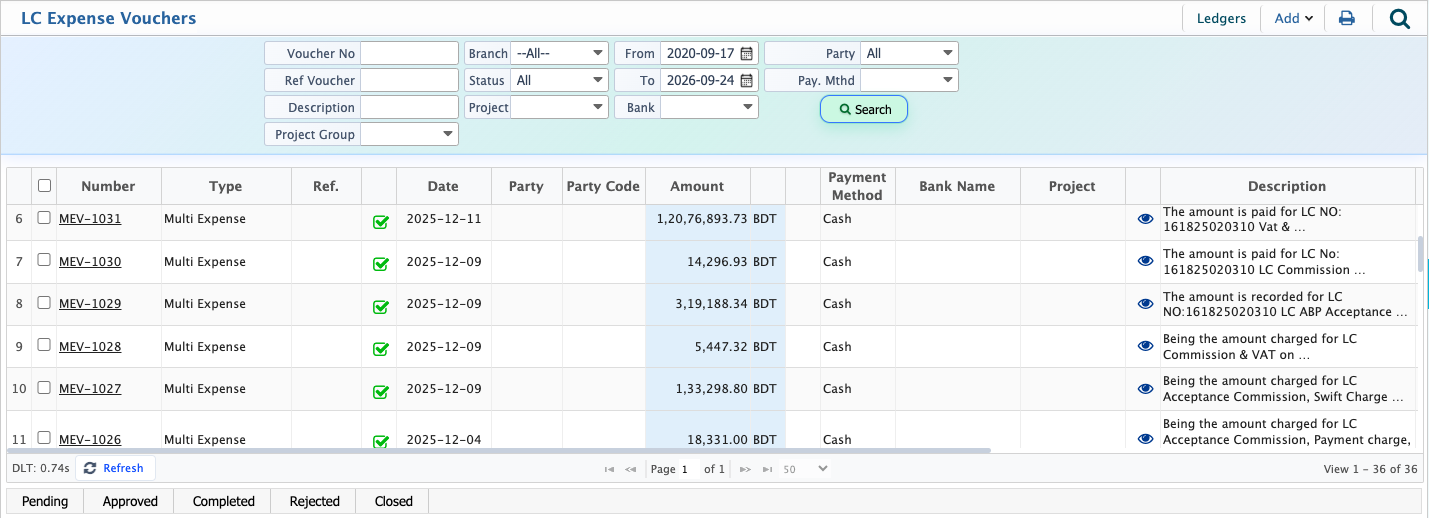This screenshot has height=518, width=1429.
Task: Click approved status icon for MEV-1029
Action: pos(380,306)
